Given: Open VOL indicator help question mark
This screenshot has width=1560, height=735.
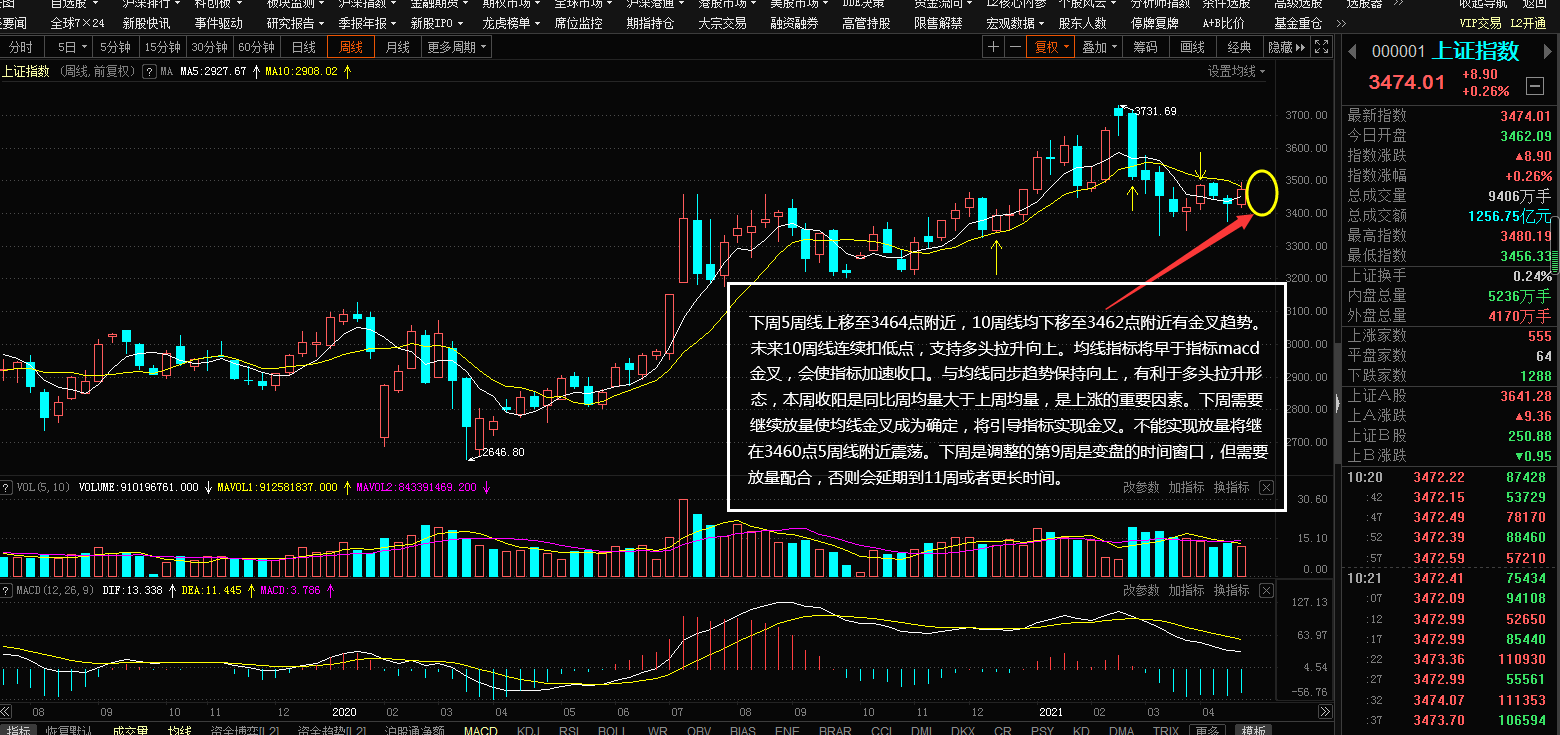Looking at the screenshot, I should [x=7, y=488].
